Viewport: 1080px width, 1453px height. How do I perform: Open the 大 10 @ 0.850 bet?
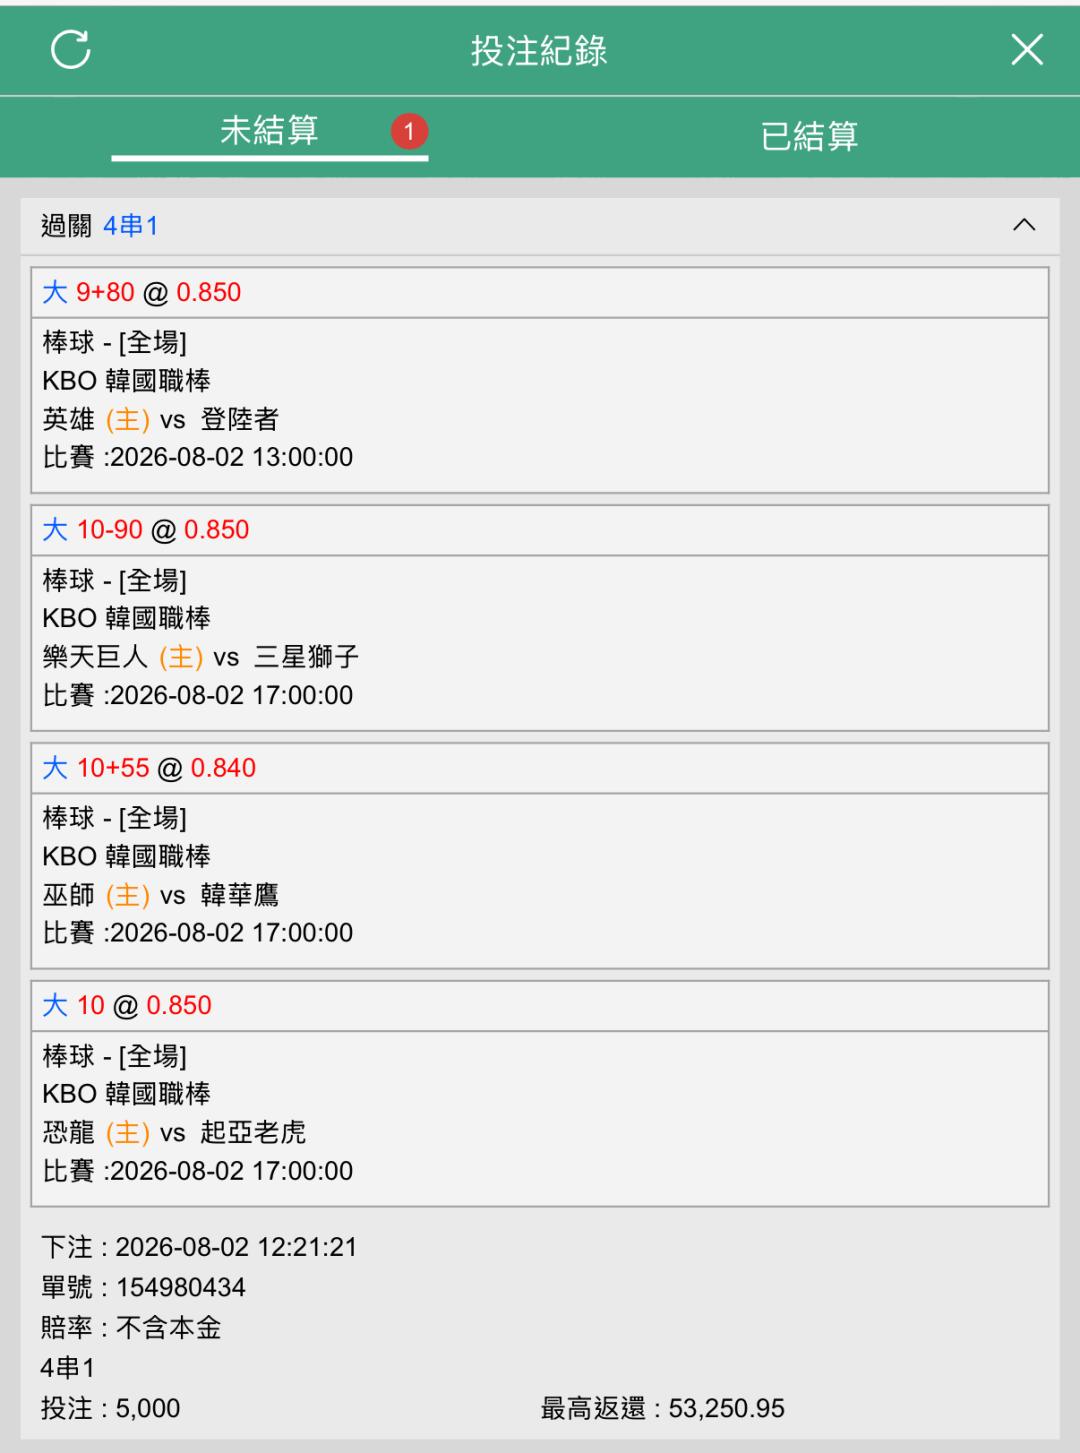127,1005
